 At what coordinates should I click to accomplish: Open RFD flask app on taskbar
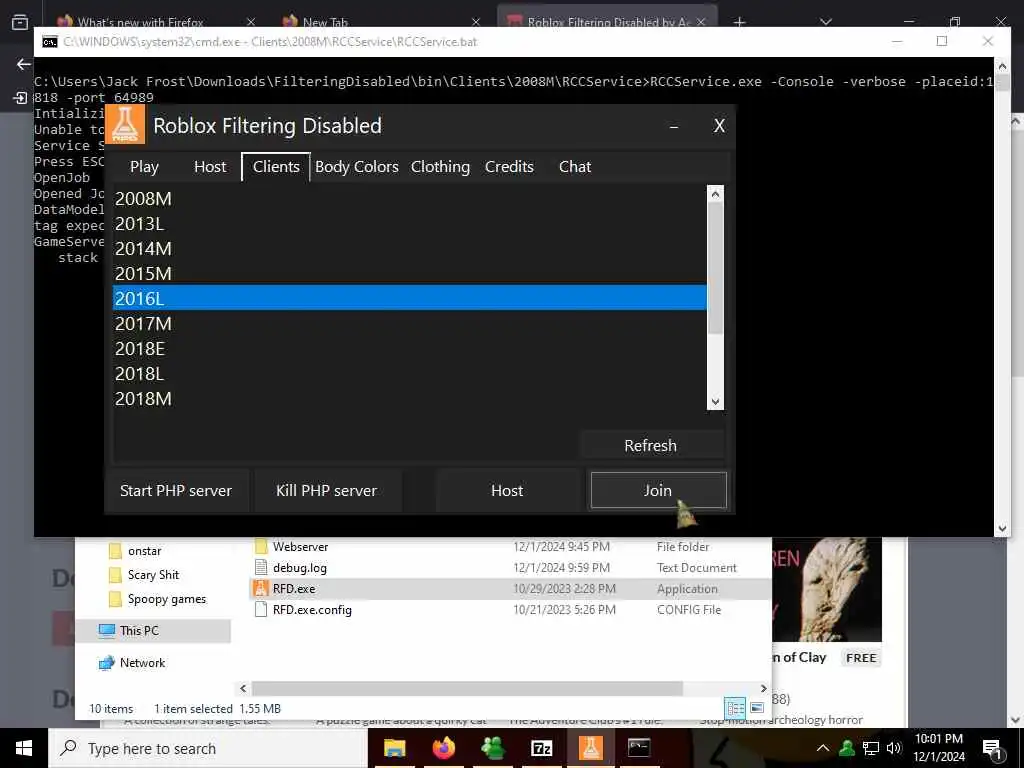tap(591, 748)
